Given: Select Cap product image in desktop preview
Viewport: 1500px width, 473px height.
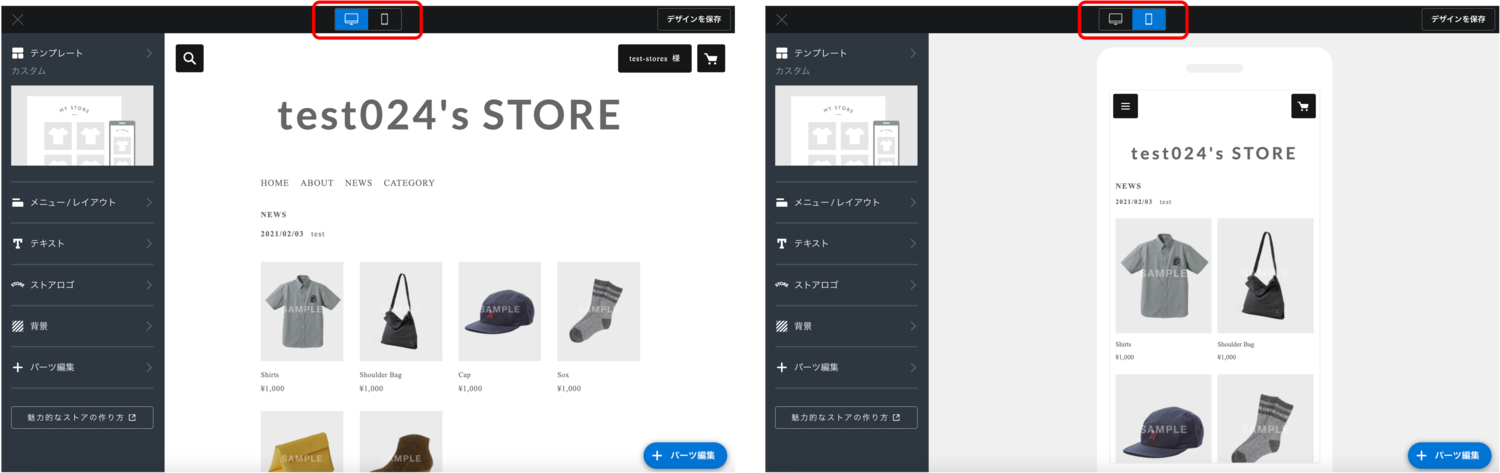Looking at the screenshot, I should coord(500,311).
